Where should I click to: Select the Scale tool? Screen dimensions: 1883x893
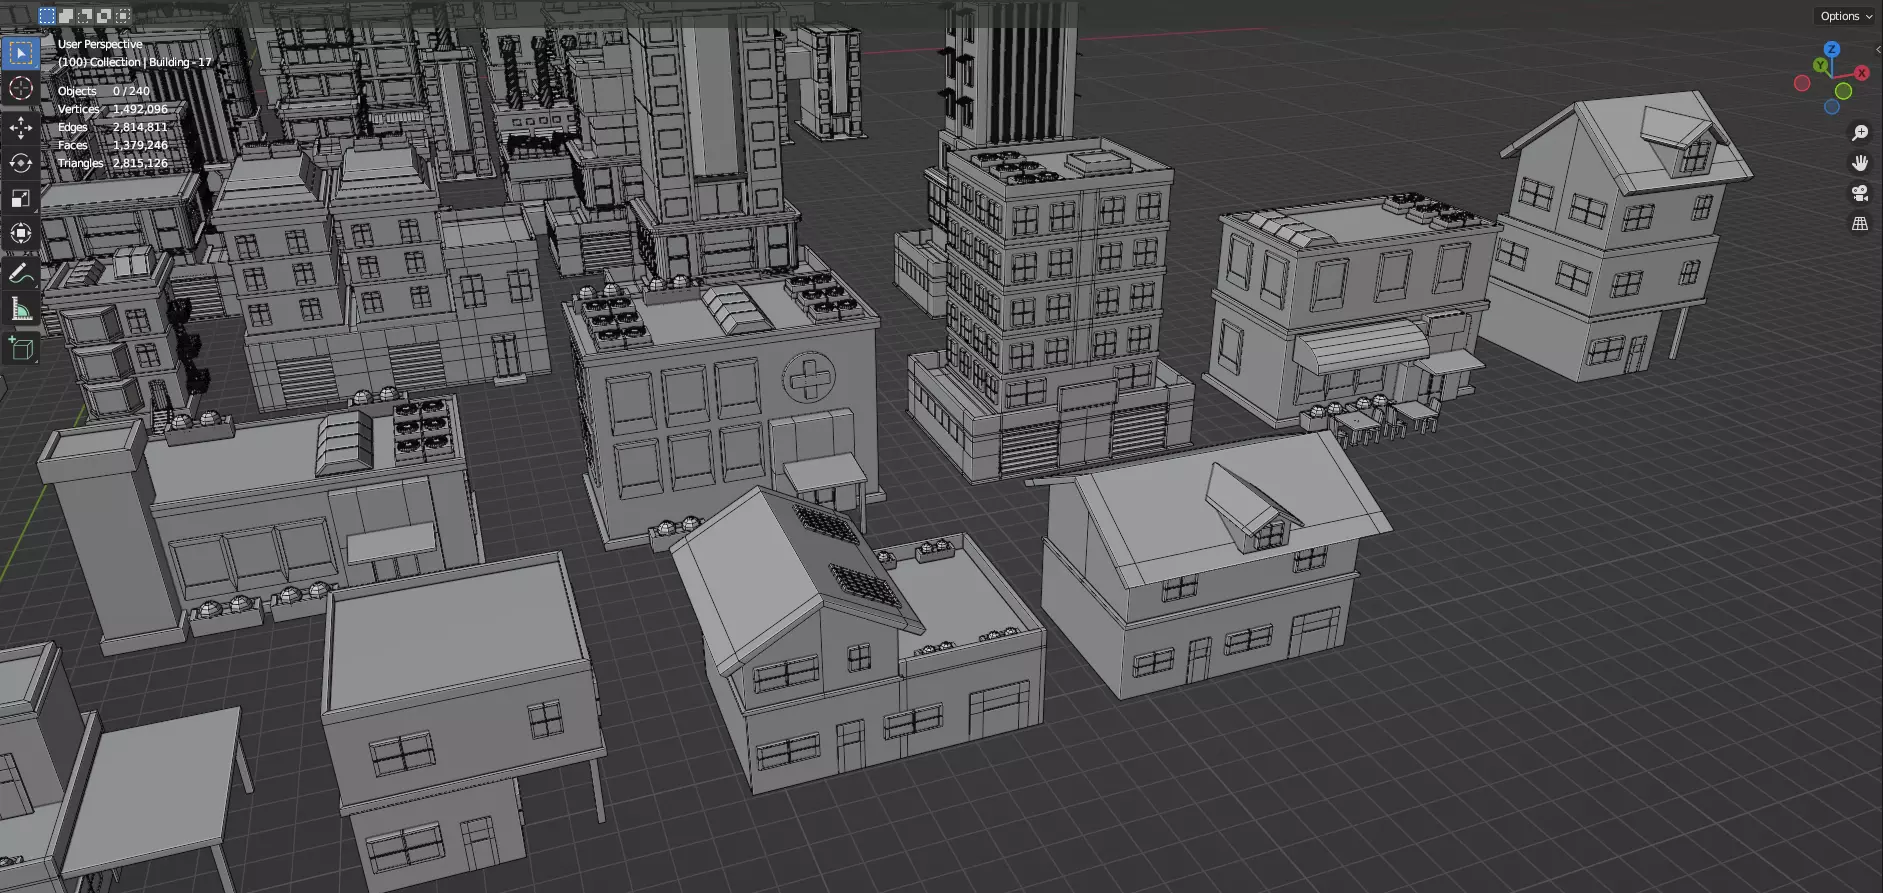pos(21,198)
